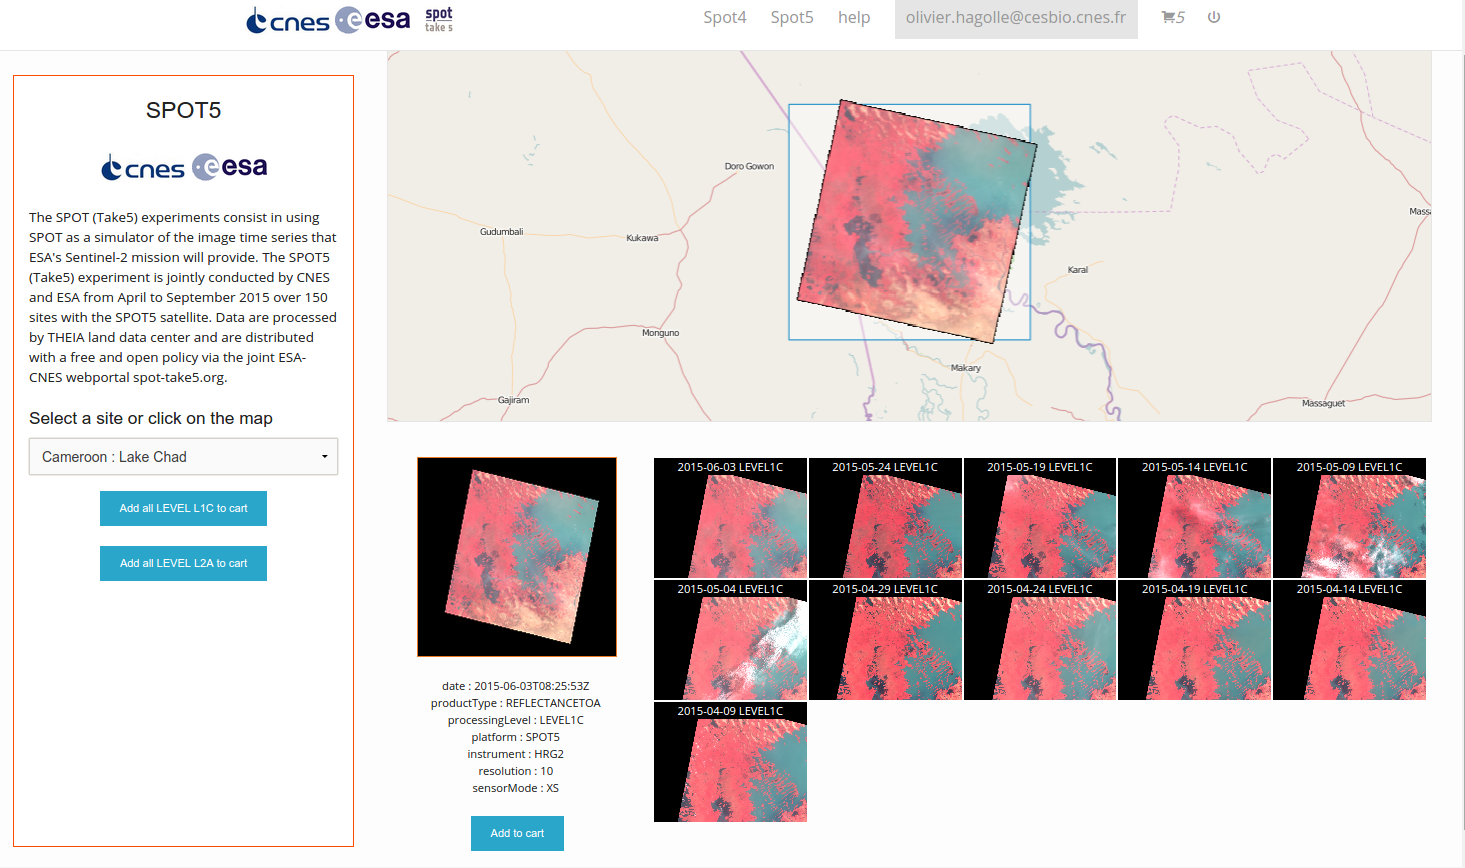Click the olivier.hagolle@cesbio.cnes.fr account entry

tap(1016, 18)
